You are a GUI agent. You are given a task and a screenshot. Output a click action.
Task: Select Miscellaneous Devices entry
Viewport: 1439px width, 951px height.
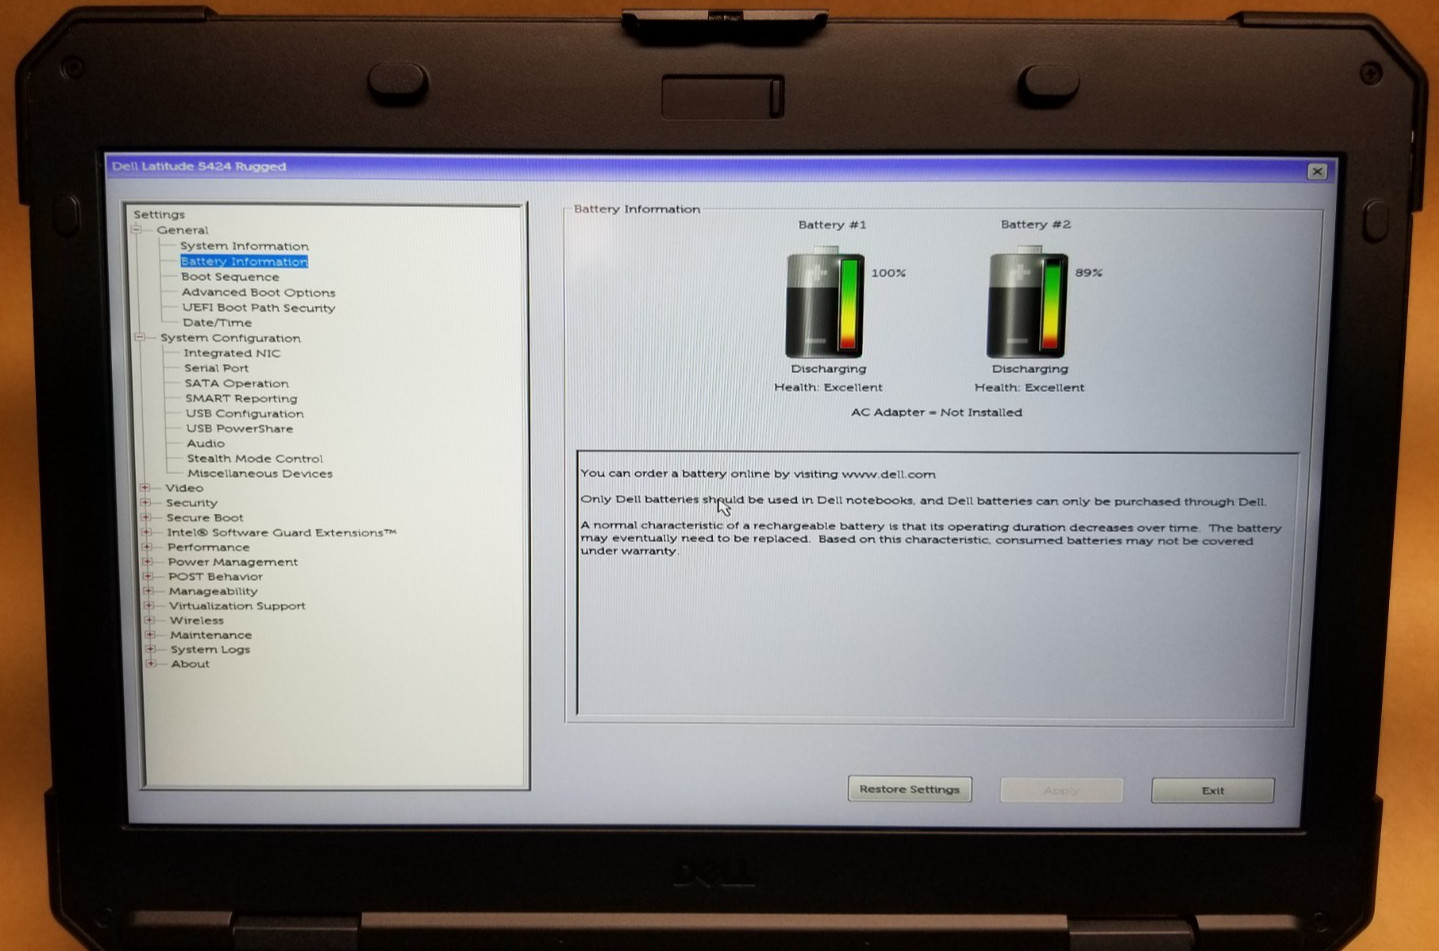[260, 474]
